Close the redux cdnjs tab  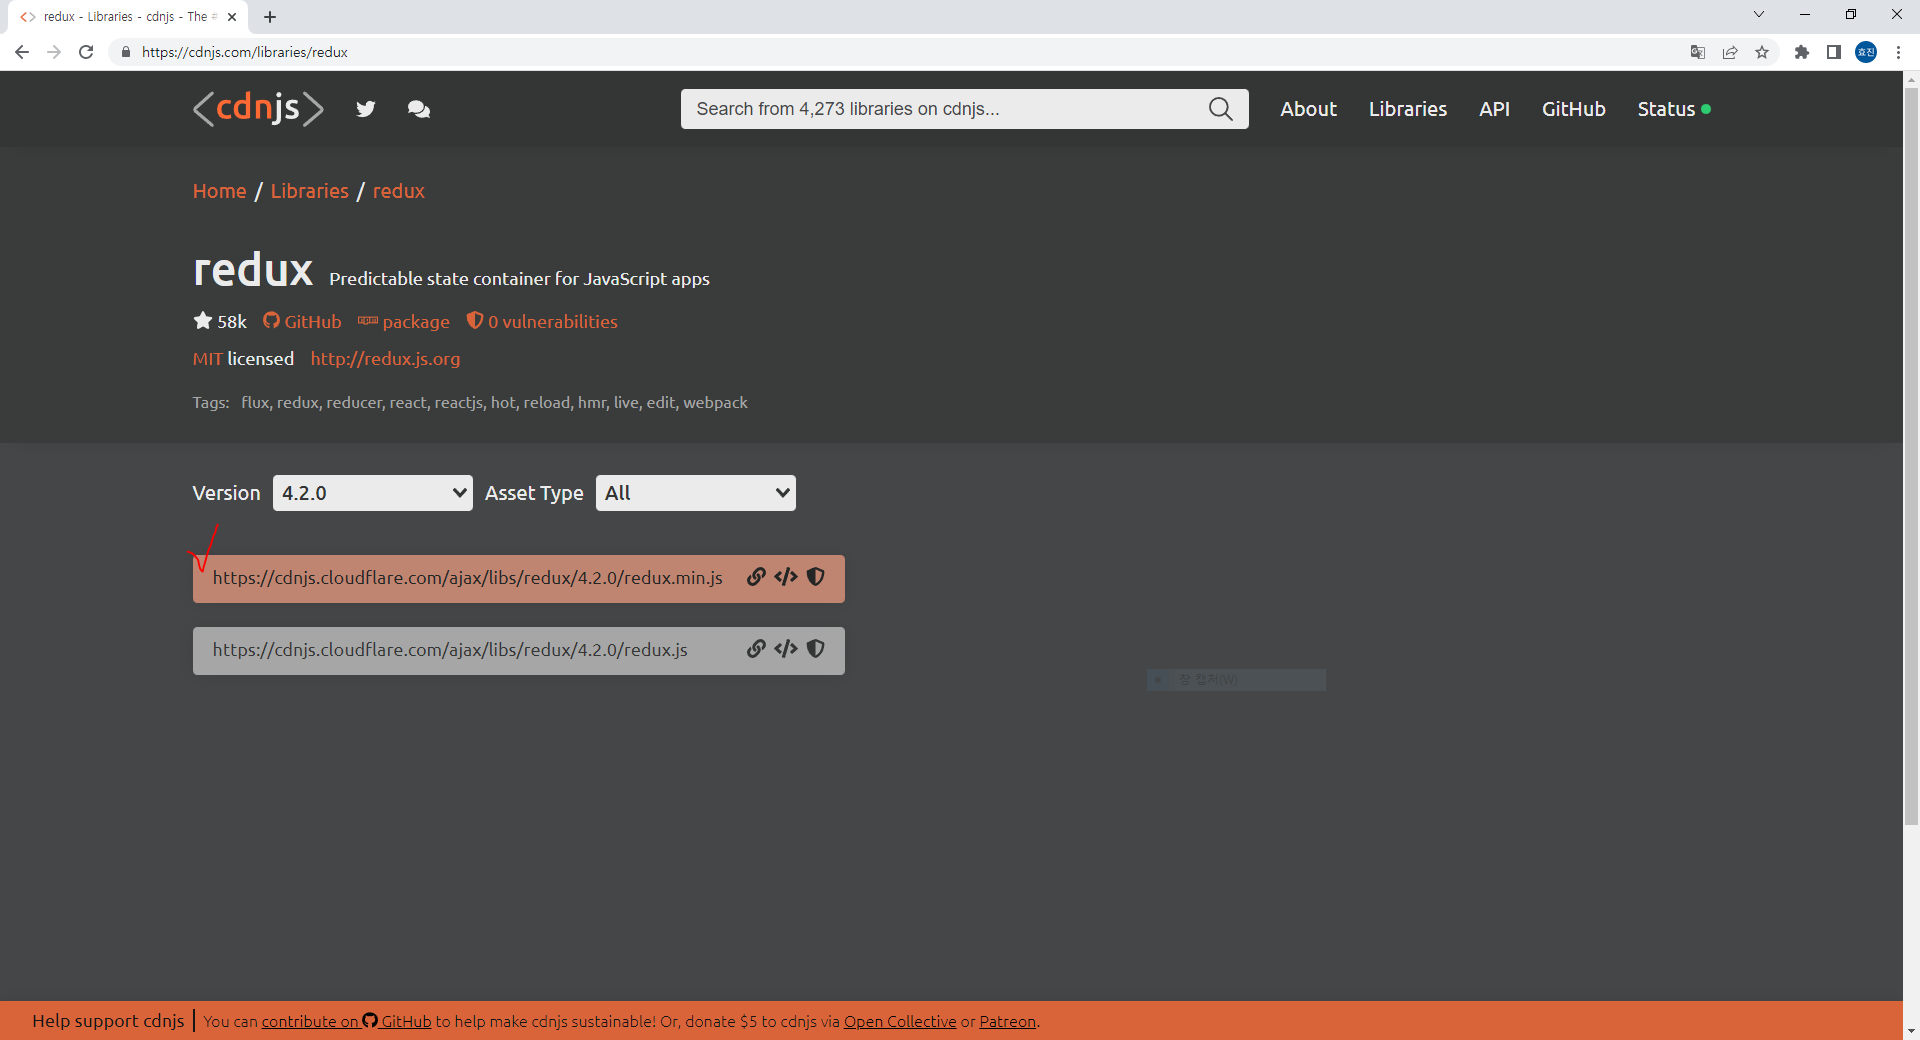coord(232,17)
